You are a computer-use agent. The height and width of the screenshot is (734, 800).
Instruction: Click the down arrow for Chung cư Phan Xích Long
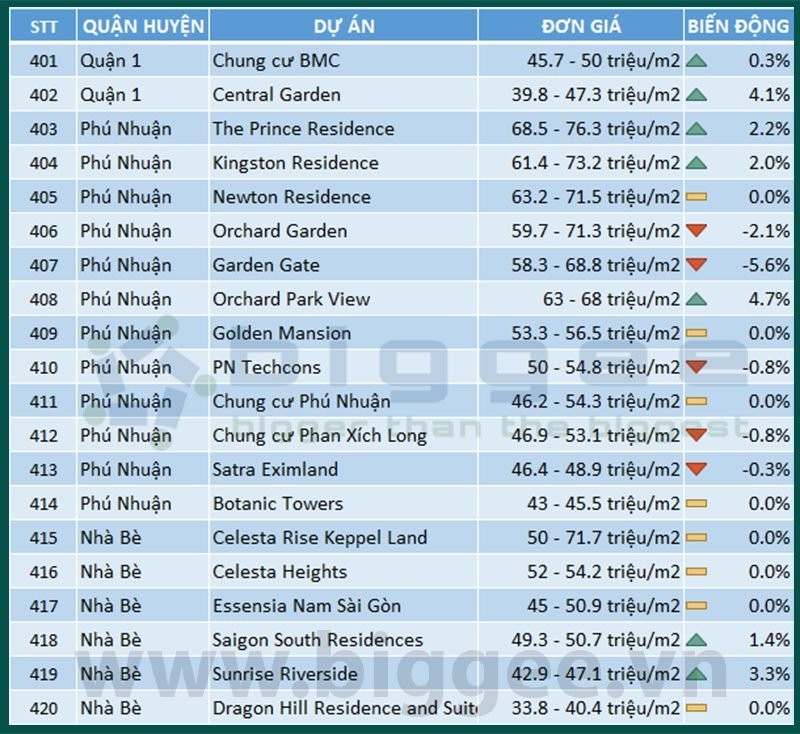coord(696,435)
